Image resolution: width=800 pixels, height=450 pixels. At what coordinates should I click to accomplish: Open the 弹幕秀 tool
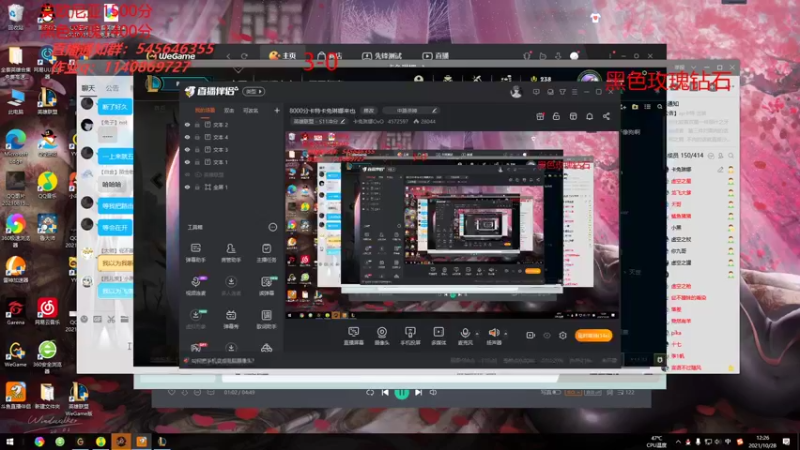click(x=231, y=319)
